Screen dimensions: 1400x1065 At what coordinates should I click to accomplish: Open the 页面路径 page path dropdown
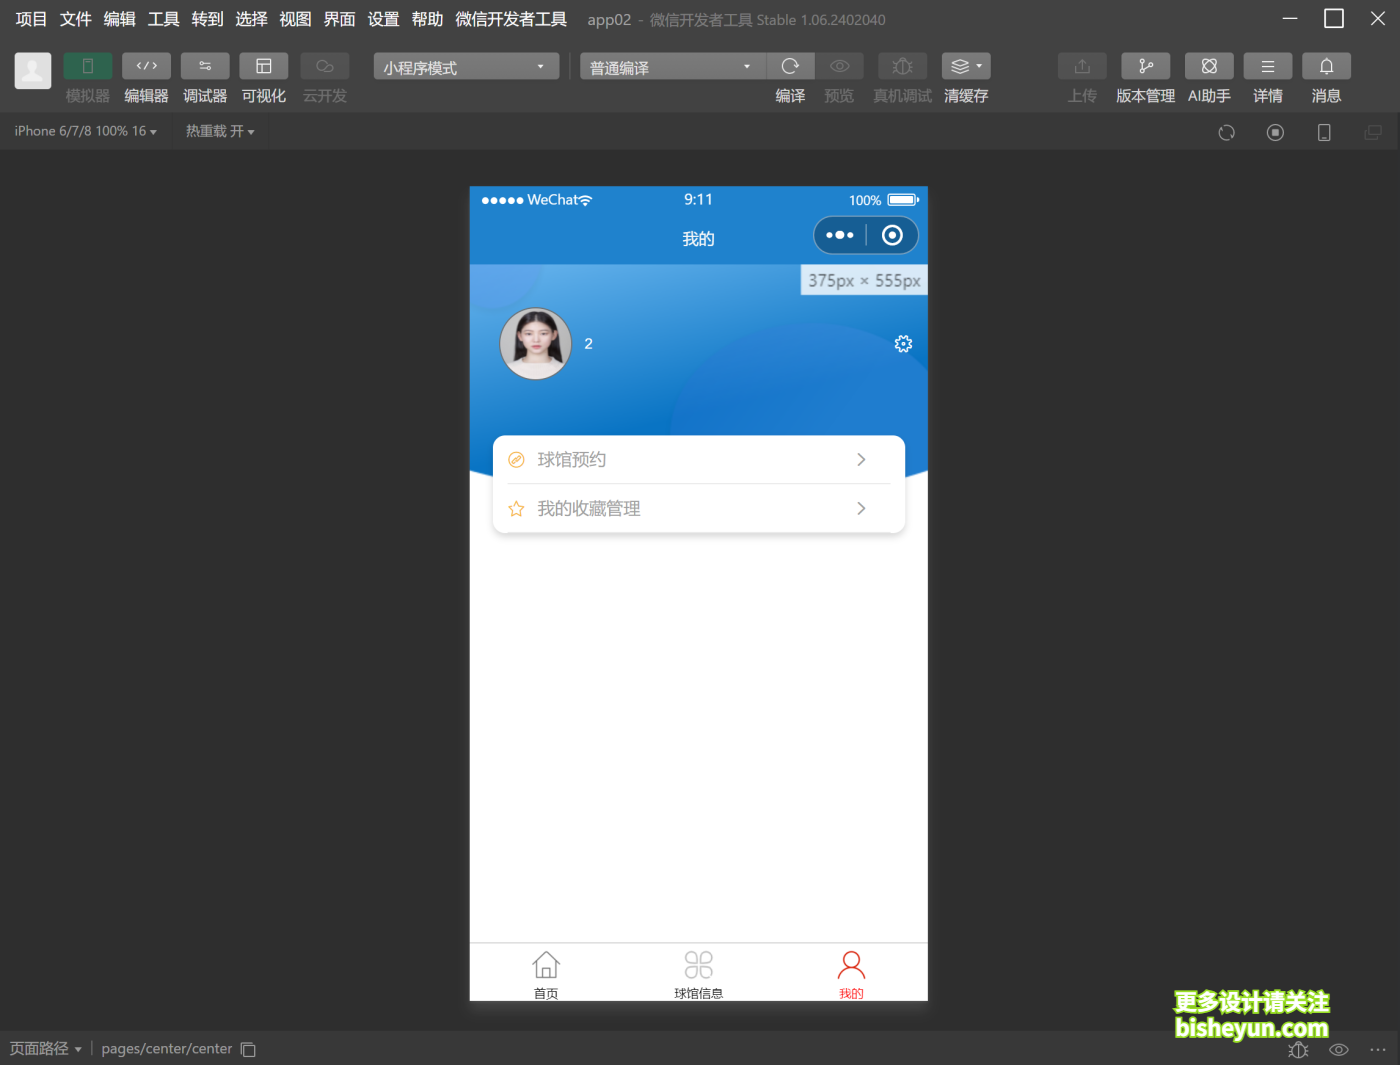[x=45, y=1048]
